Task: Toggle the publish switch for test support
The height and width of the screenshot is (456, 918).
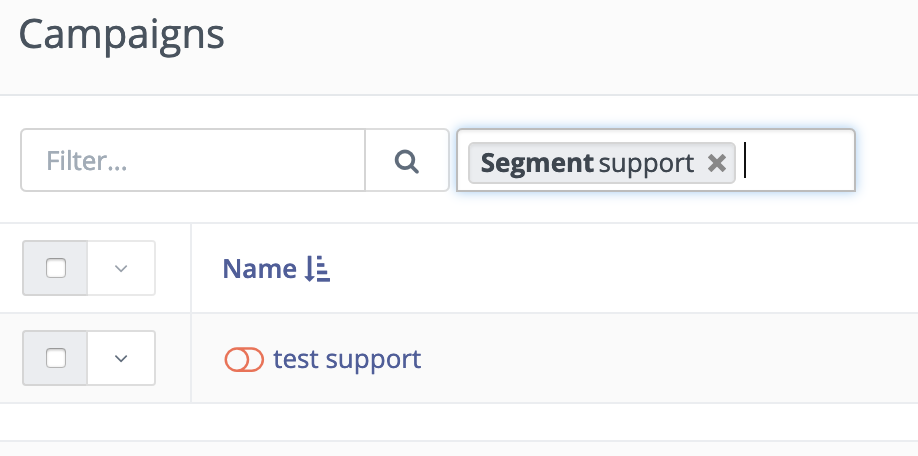Action: (x=244, y=359)
